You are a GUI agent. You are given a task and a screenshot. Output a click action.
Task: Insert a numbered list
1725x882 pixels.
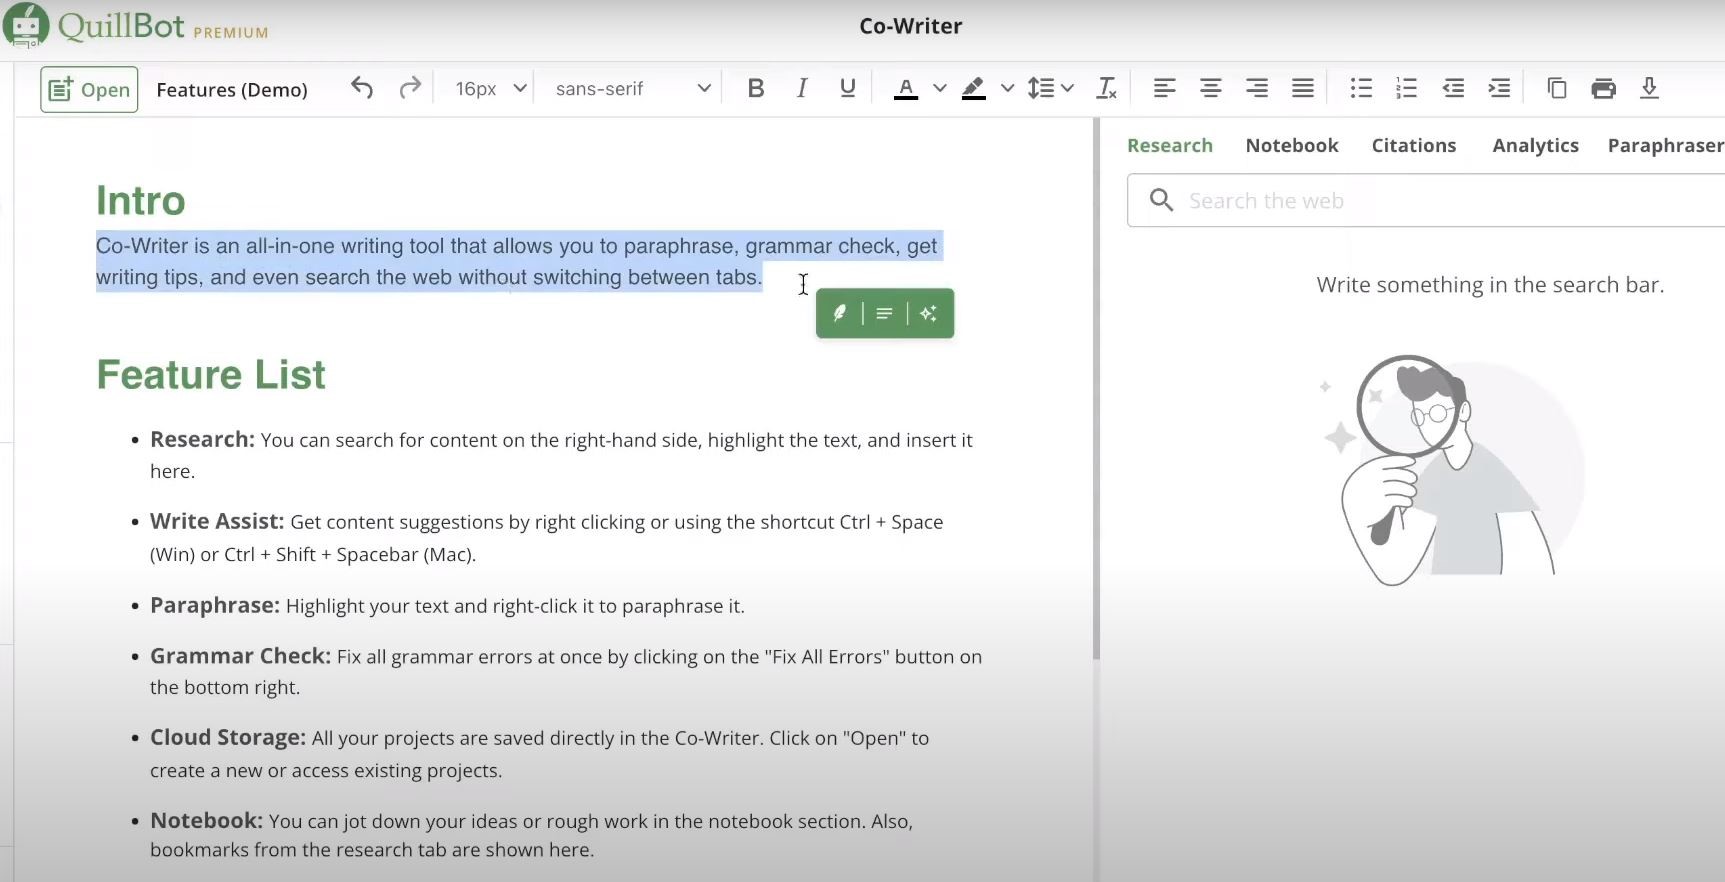[1407, 89]
